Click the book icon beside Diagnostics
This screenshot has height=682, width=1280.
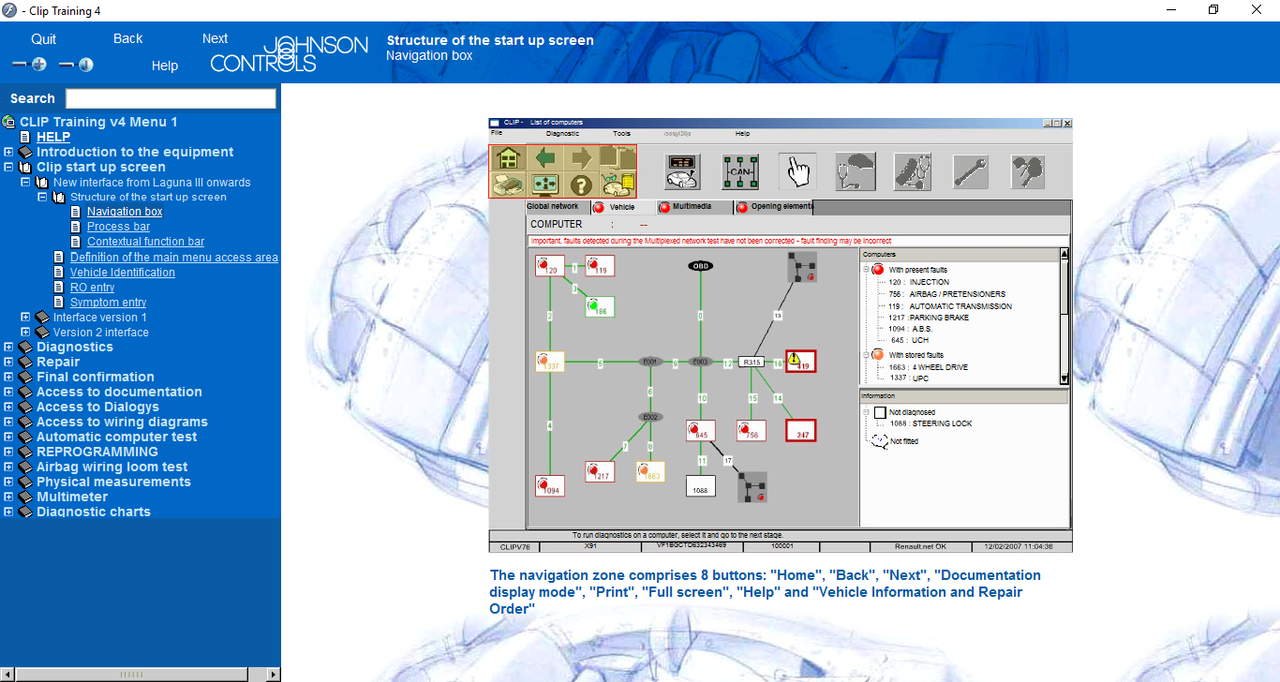26,347
